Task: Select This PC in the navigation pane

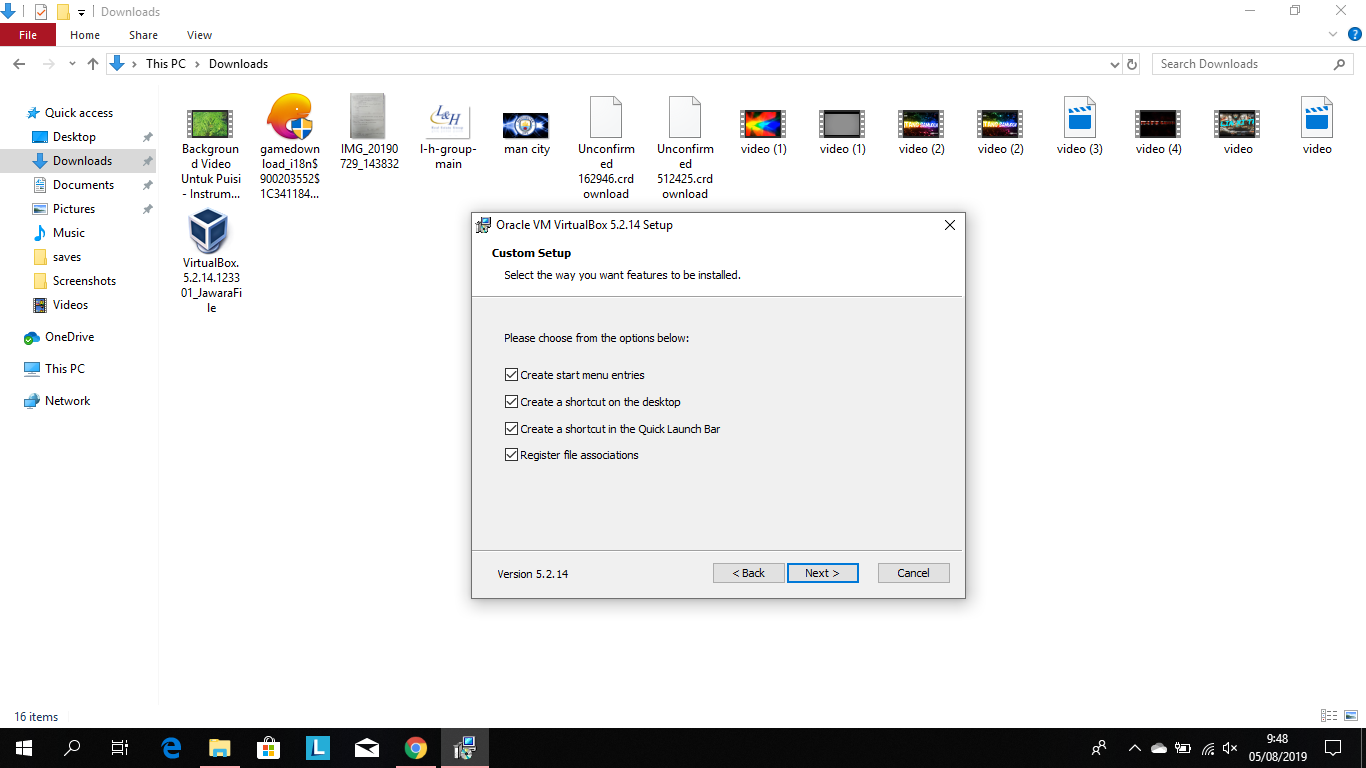Action: tap(65, 369)
